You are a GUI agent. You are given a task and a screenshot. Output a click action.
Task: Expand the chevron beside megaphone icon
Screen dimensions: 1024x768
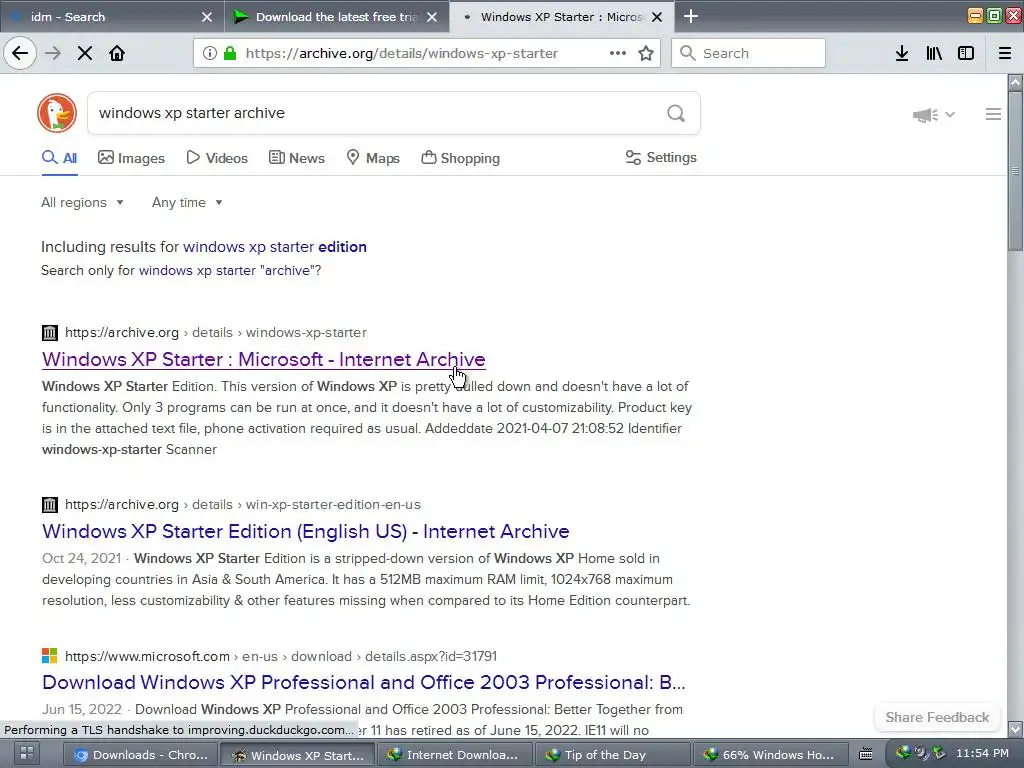click(950, 114)
